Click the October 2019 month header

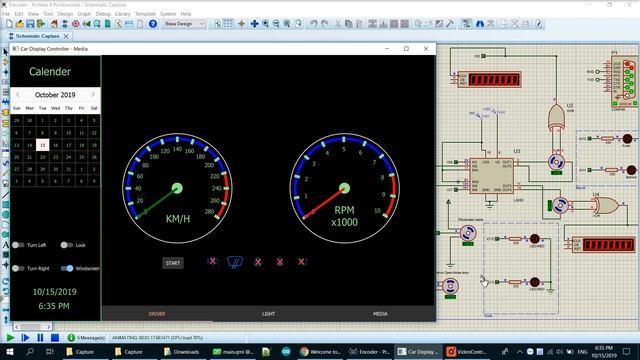55,95
